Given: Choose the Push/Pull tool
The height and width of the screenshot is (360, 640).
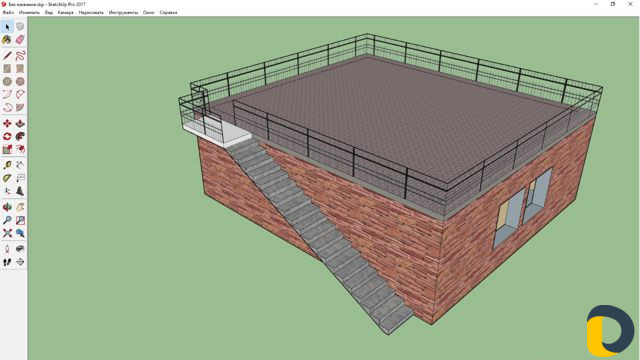Looking at the screenshot, I should [20, 123].
